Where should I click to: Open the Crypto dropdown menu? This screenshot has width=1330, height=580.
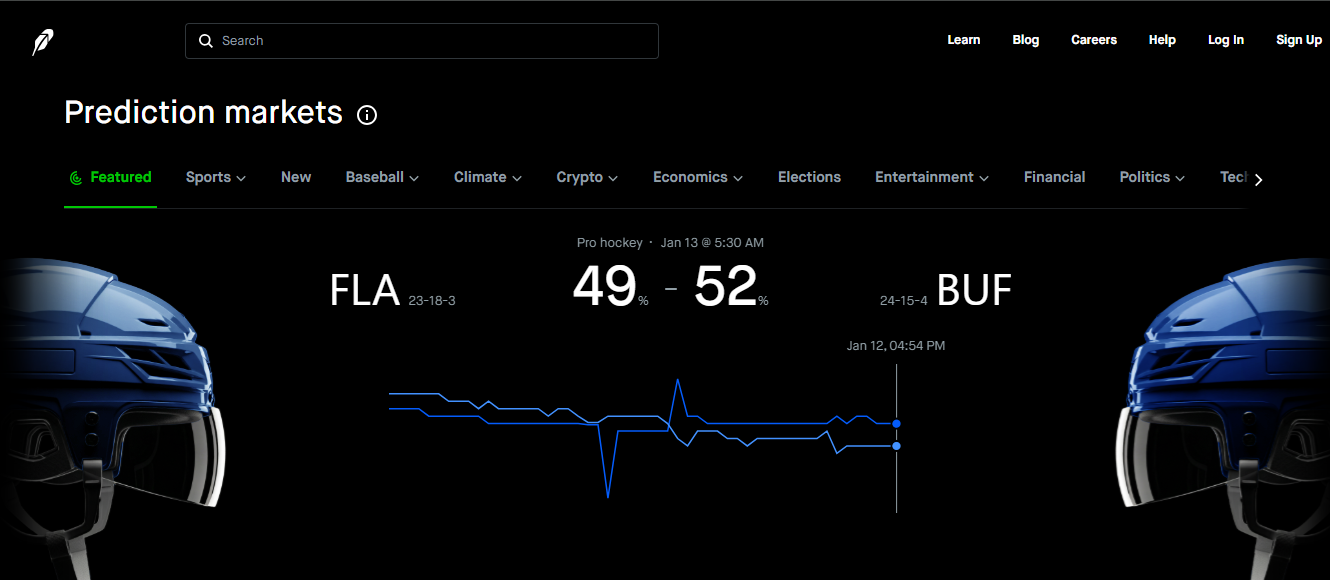point(616,178)
